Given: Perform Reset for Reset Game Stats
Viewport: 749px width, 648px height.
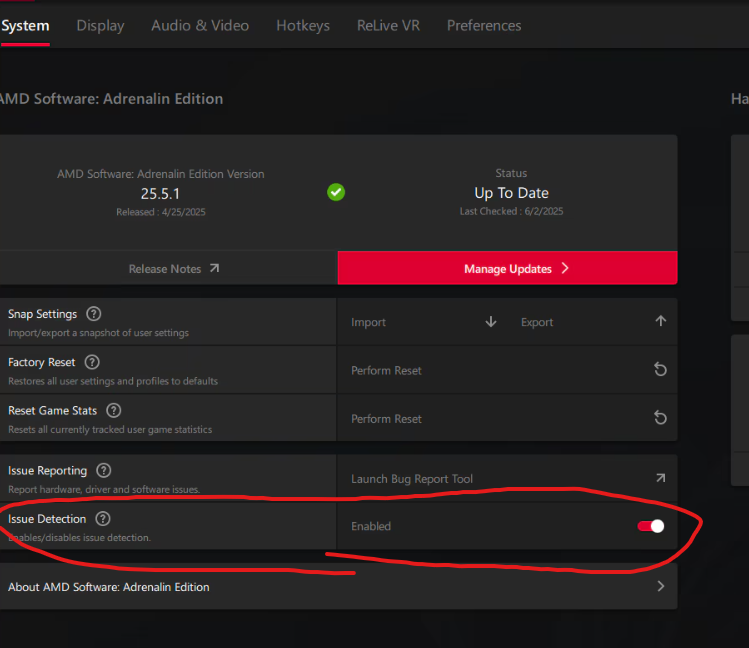Looking at the screenshot, I should (507, 418).
